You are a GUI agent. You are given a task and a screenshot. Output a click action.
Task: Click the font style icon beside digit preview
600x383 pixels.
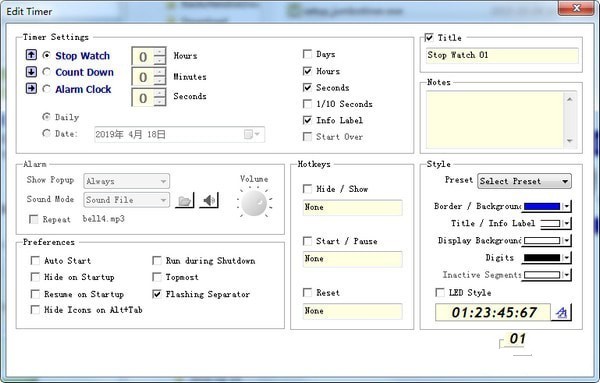[x=561, y=312]
